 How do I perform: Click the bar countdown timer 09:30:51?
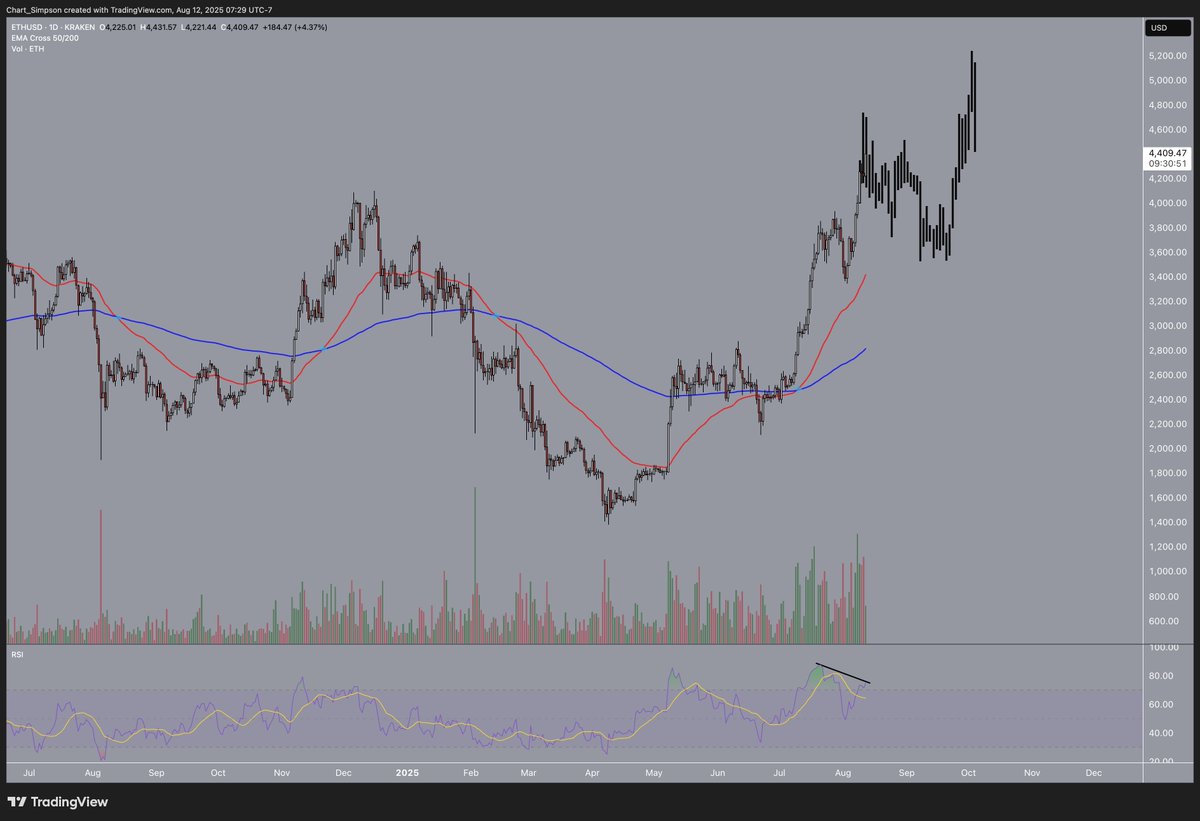[1166, 163]
